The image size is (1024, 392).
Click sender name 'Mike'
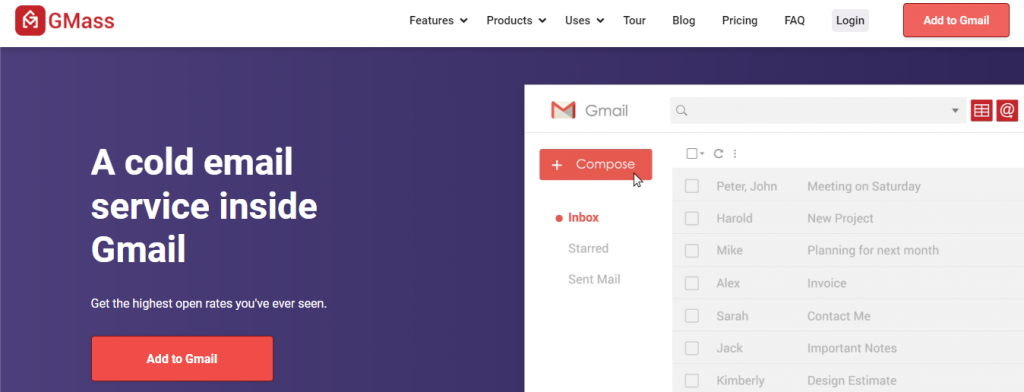tap(729, 250)
